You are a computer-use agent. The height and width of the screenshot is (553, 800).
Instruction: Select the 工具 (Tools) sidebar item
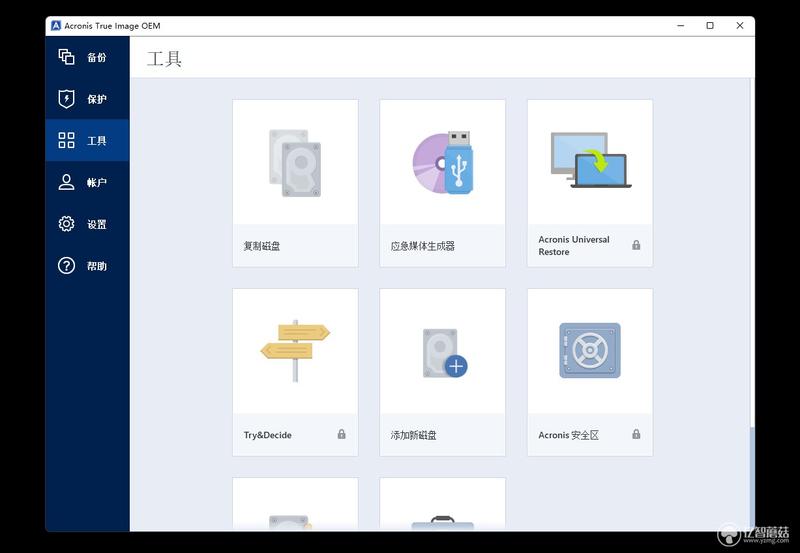(87, 140)
